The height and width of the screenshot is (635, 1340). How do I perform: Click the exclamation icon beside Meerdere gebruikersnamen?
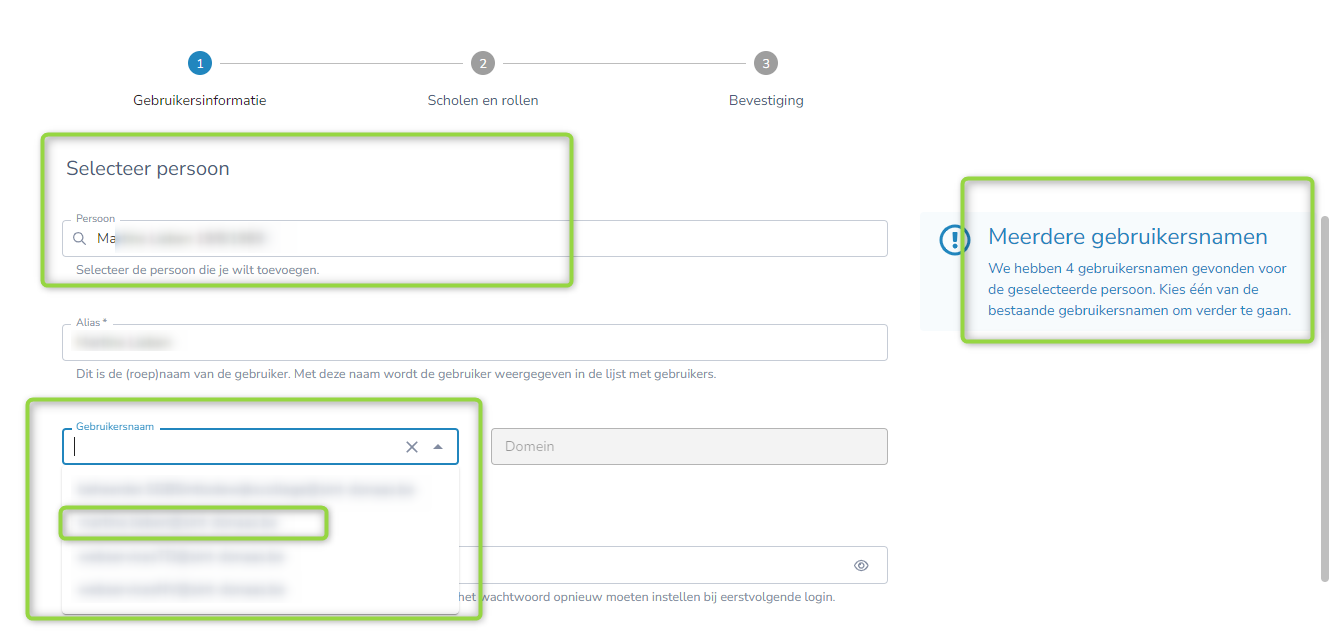point(955,239)
